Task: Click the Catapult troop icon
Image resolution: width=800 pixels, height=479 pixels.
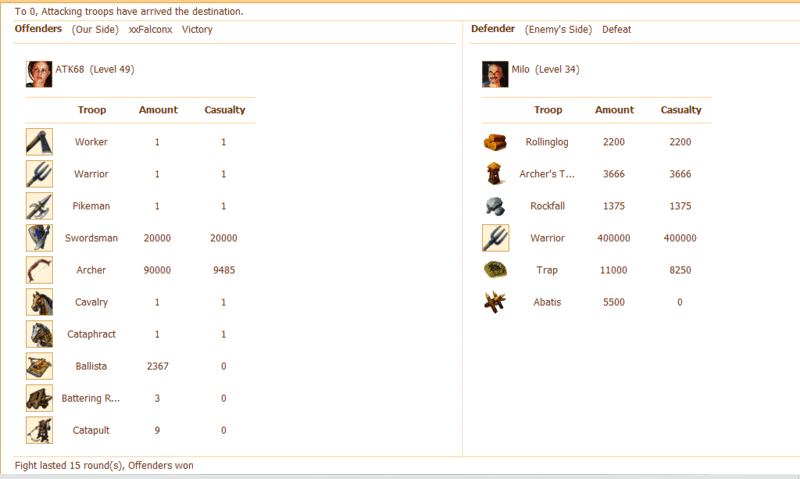Action: (x=39, y=430)
